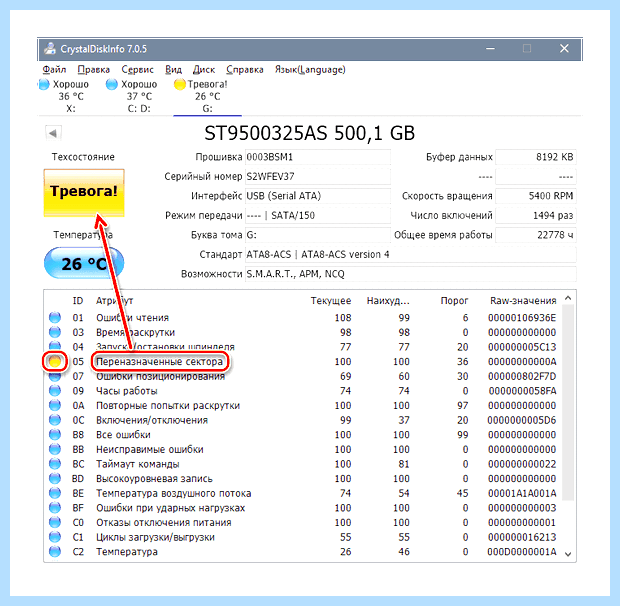Click the Текущее column header

331,301
